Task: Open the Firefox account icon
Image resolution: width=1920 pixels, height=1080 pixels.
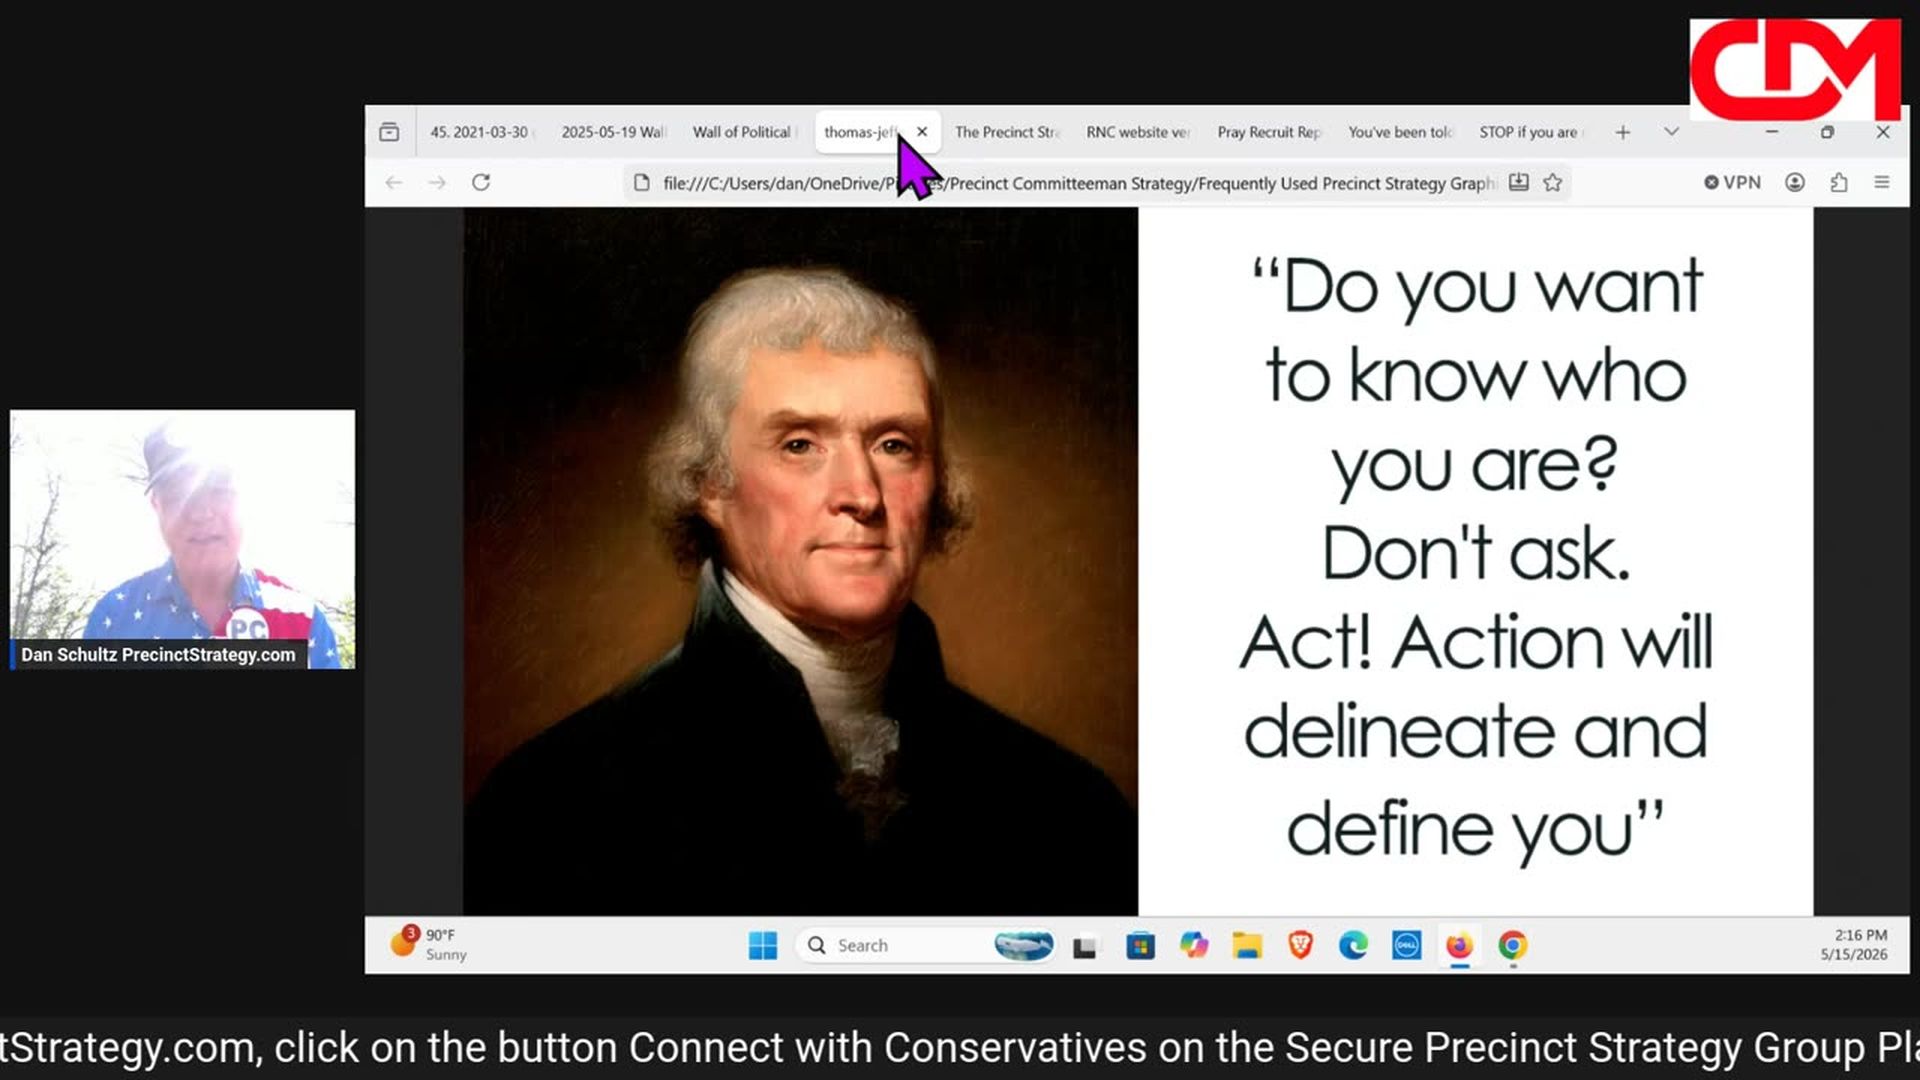Action: pyautogui.click(x=1795, y=182)
